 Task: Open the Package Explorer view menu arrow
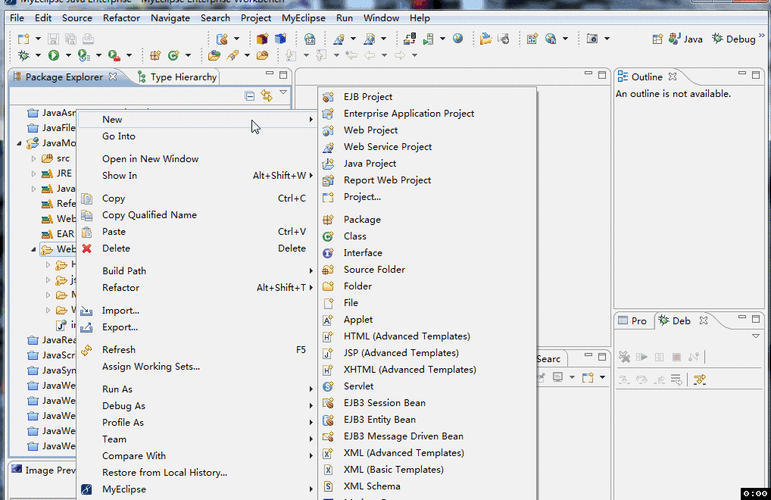283,92
